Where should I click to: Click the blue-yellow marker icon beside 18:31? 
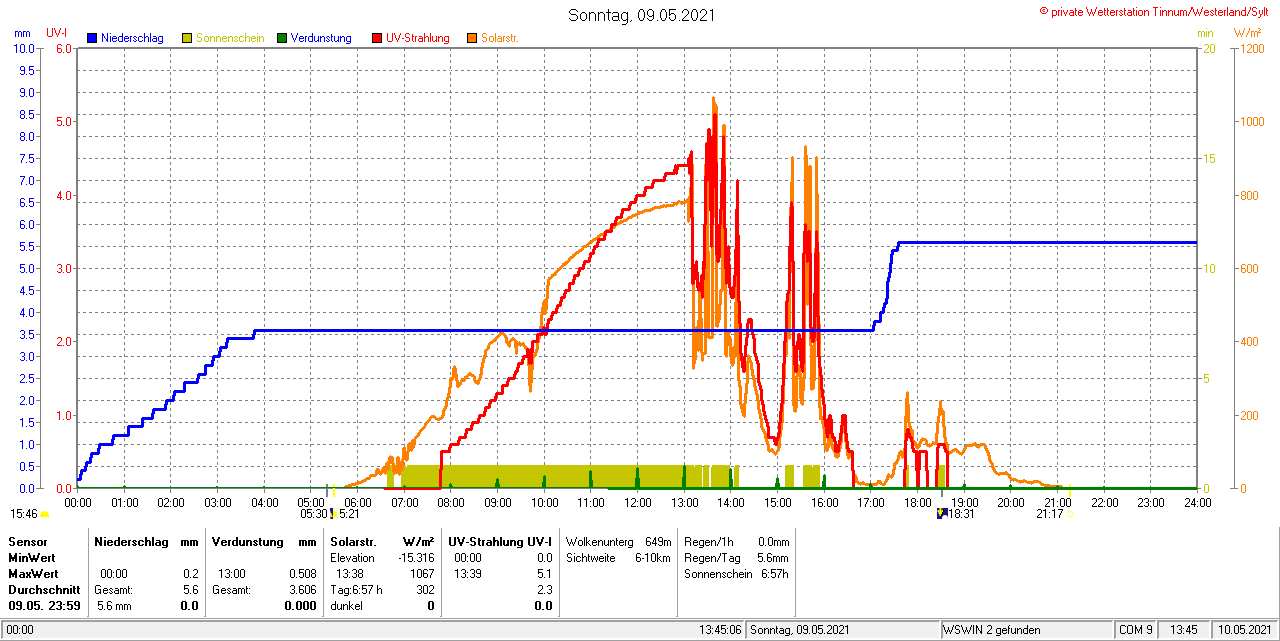[941, 513]
